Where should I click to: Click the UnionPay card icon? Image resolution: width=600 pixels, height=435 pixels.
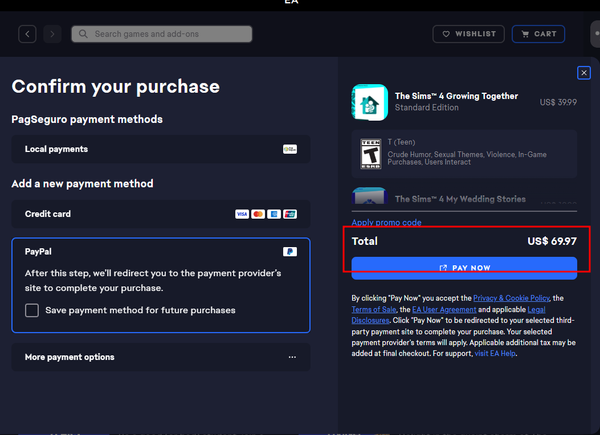(x=290, y=214)
